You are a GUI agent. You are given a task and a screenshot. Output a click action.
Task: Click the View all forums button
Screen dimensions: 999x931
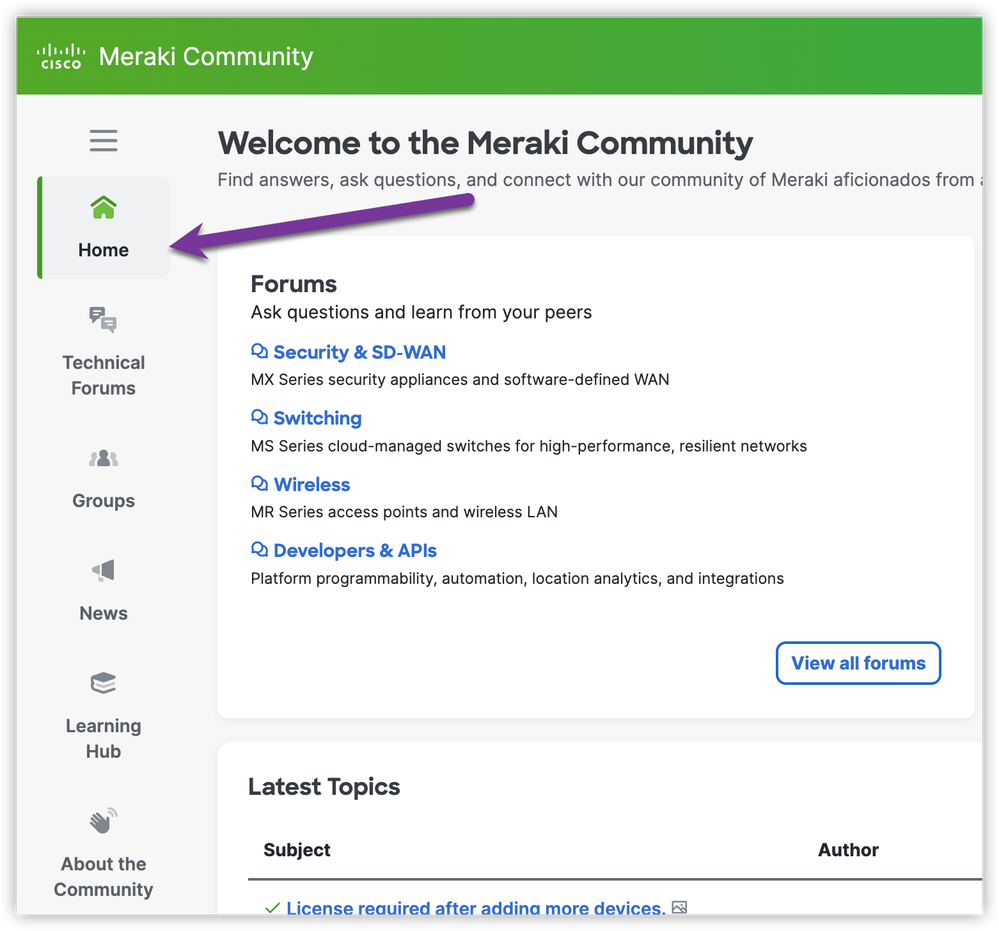click(x=858, y=663)
